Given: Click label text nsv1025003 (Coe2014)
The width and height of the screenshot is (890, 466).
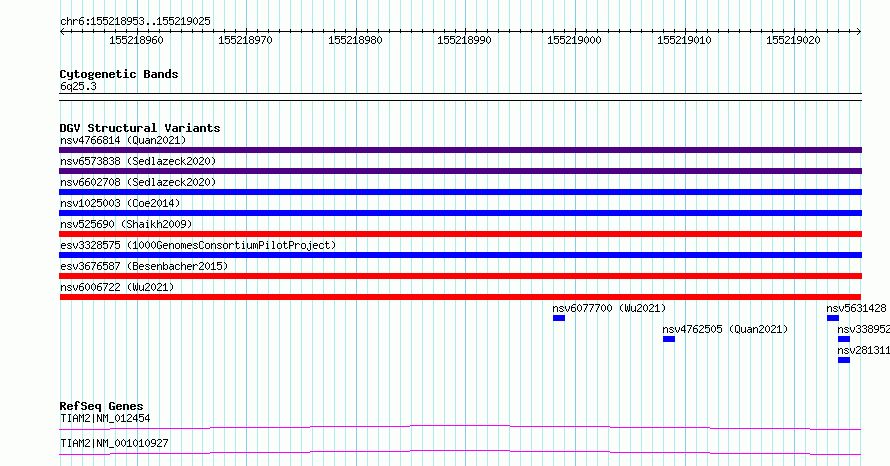Looking at the screenshot, I should click(120, 203).
